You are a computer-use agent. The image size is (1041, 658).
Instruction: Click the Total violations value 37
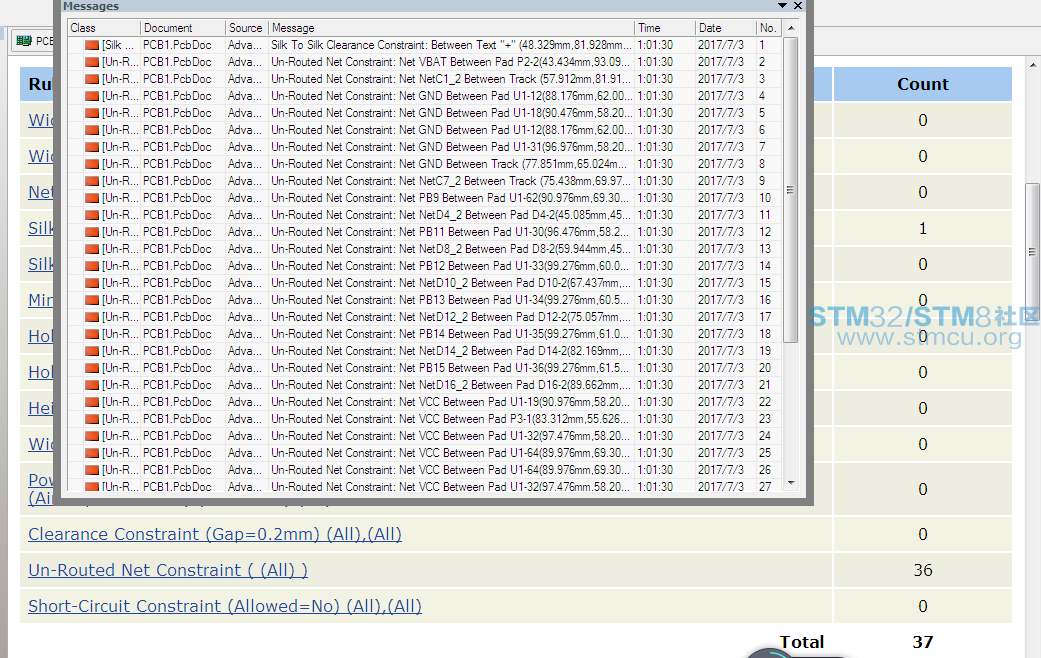point(923,642)
